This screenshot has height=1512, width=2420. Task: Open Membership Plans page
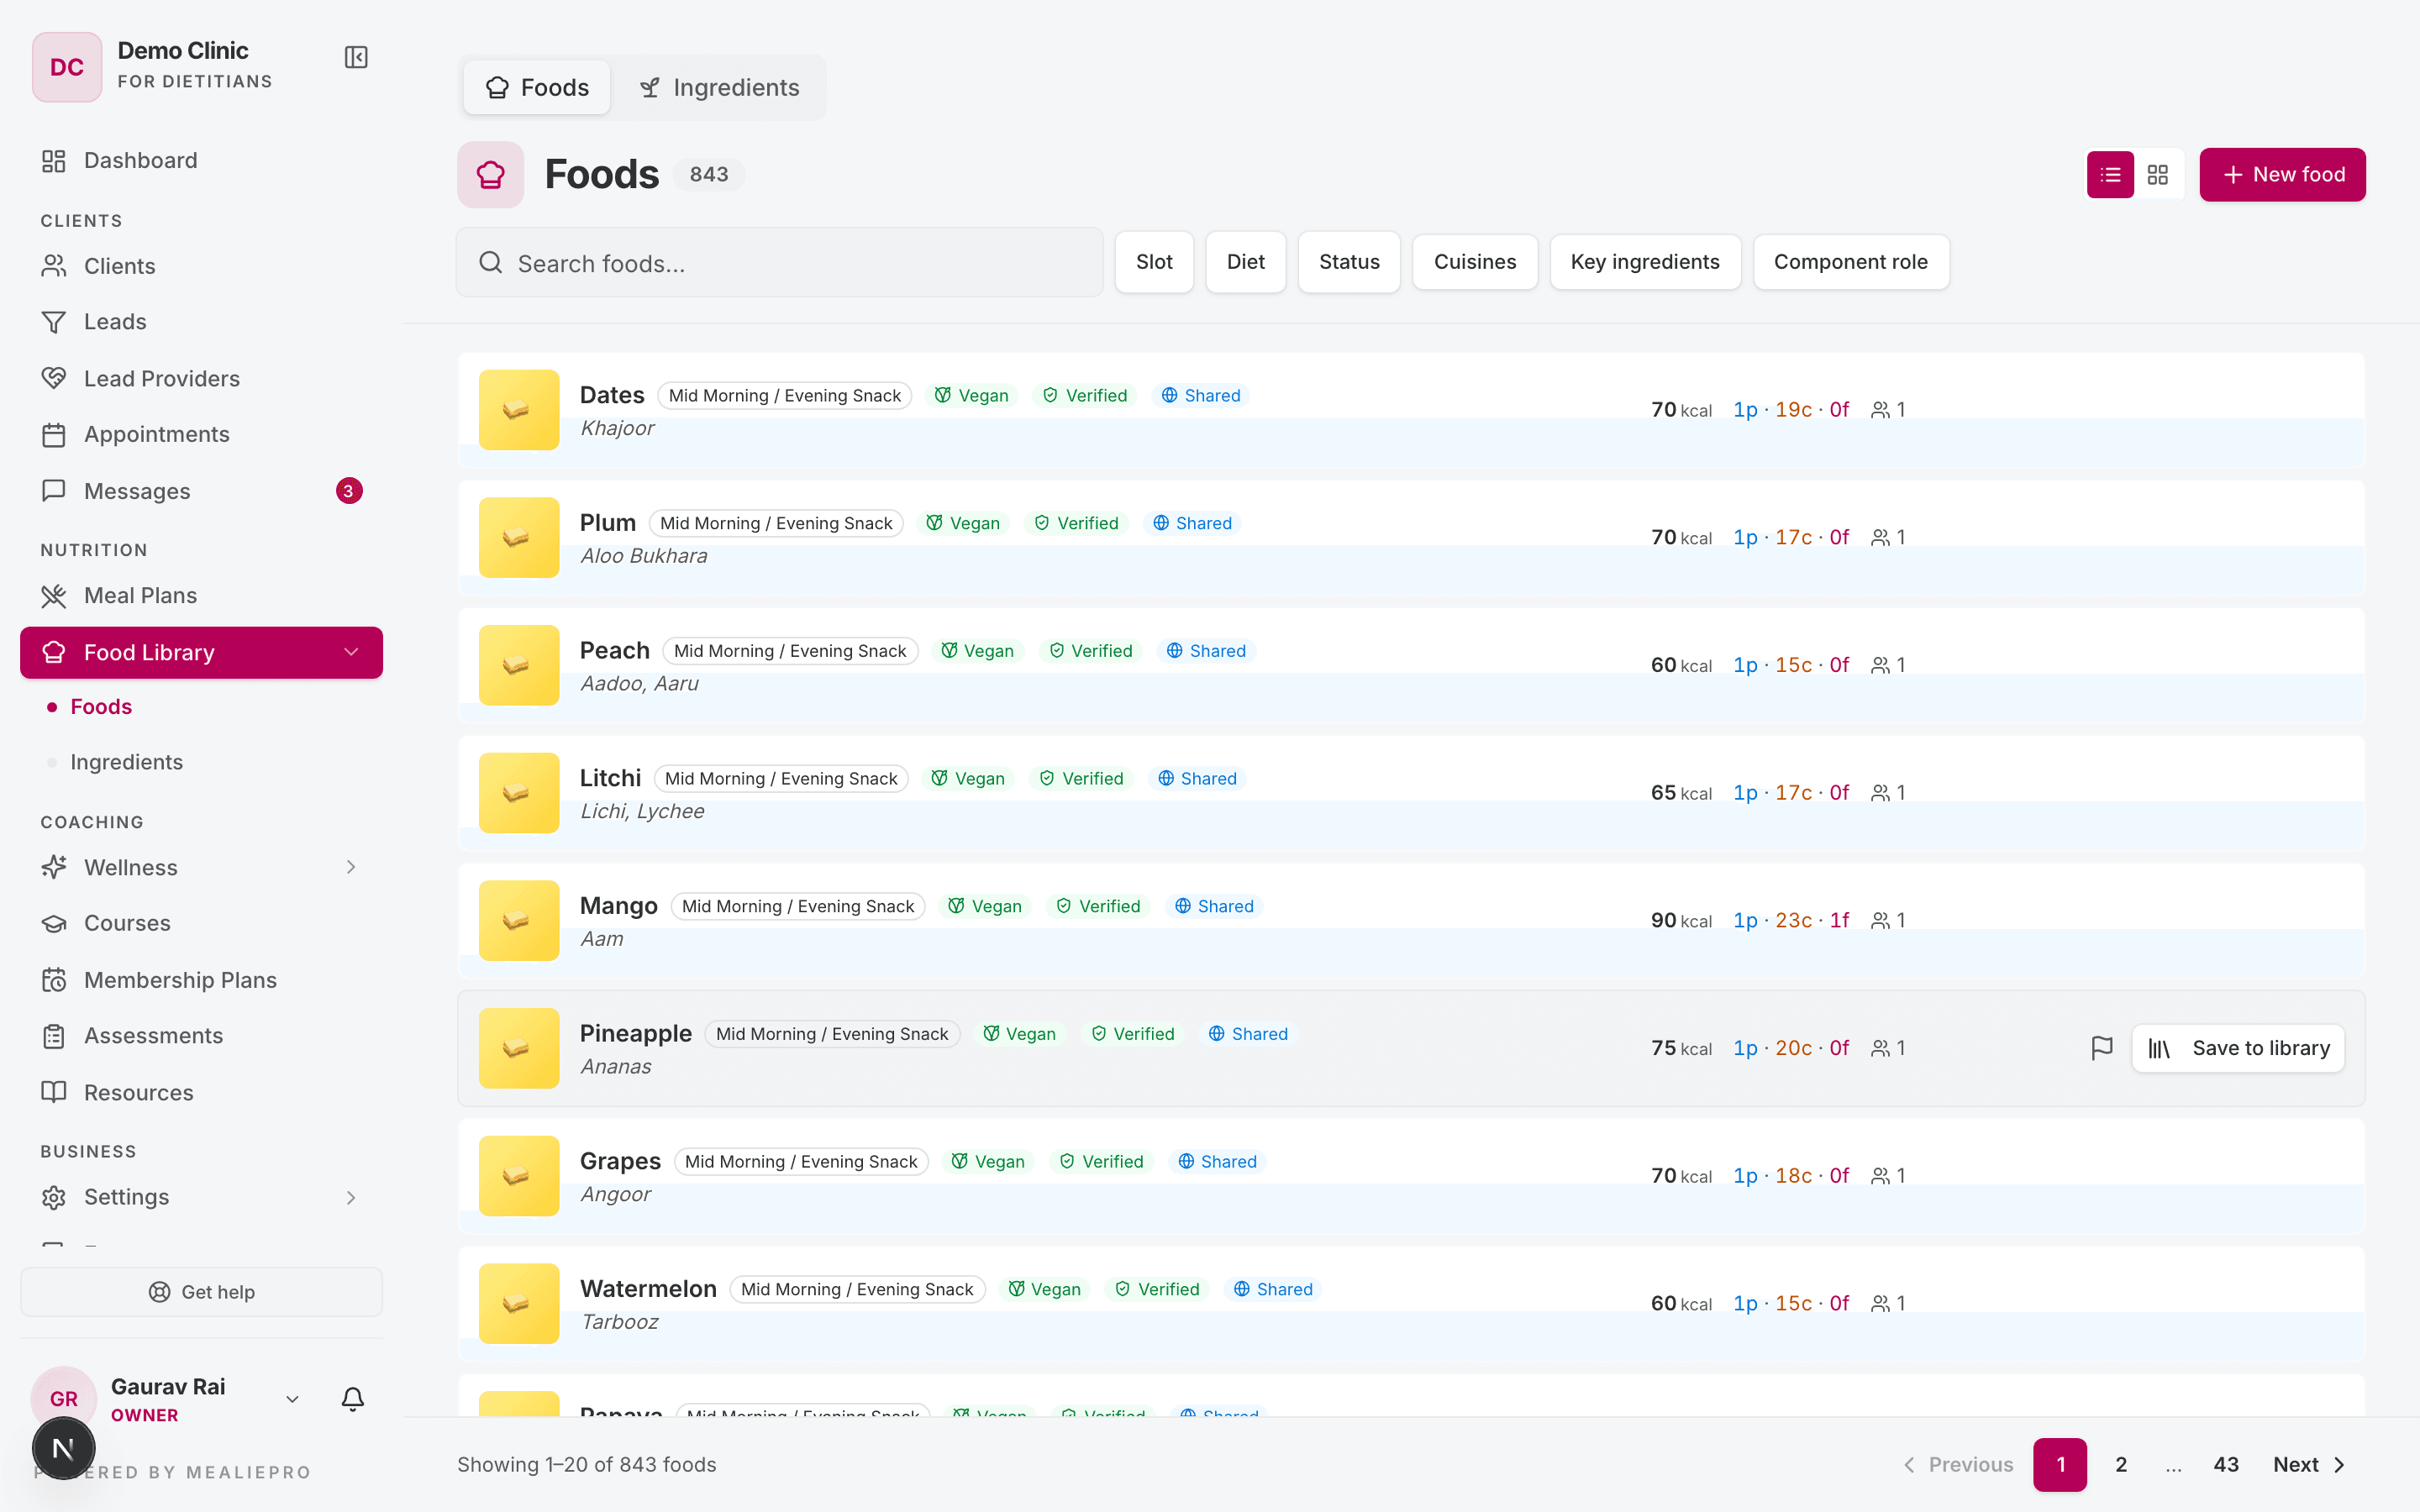pyautogui.click(x=201, y=980)
